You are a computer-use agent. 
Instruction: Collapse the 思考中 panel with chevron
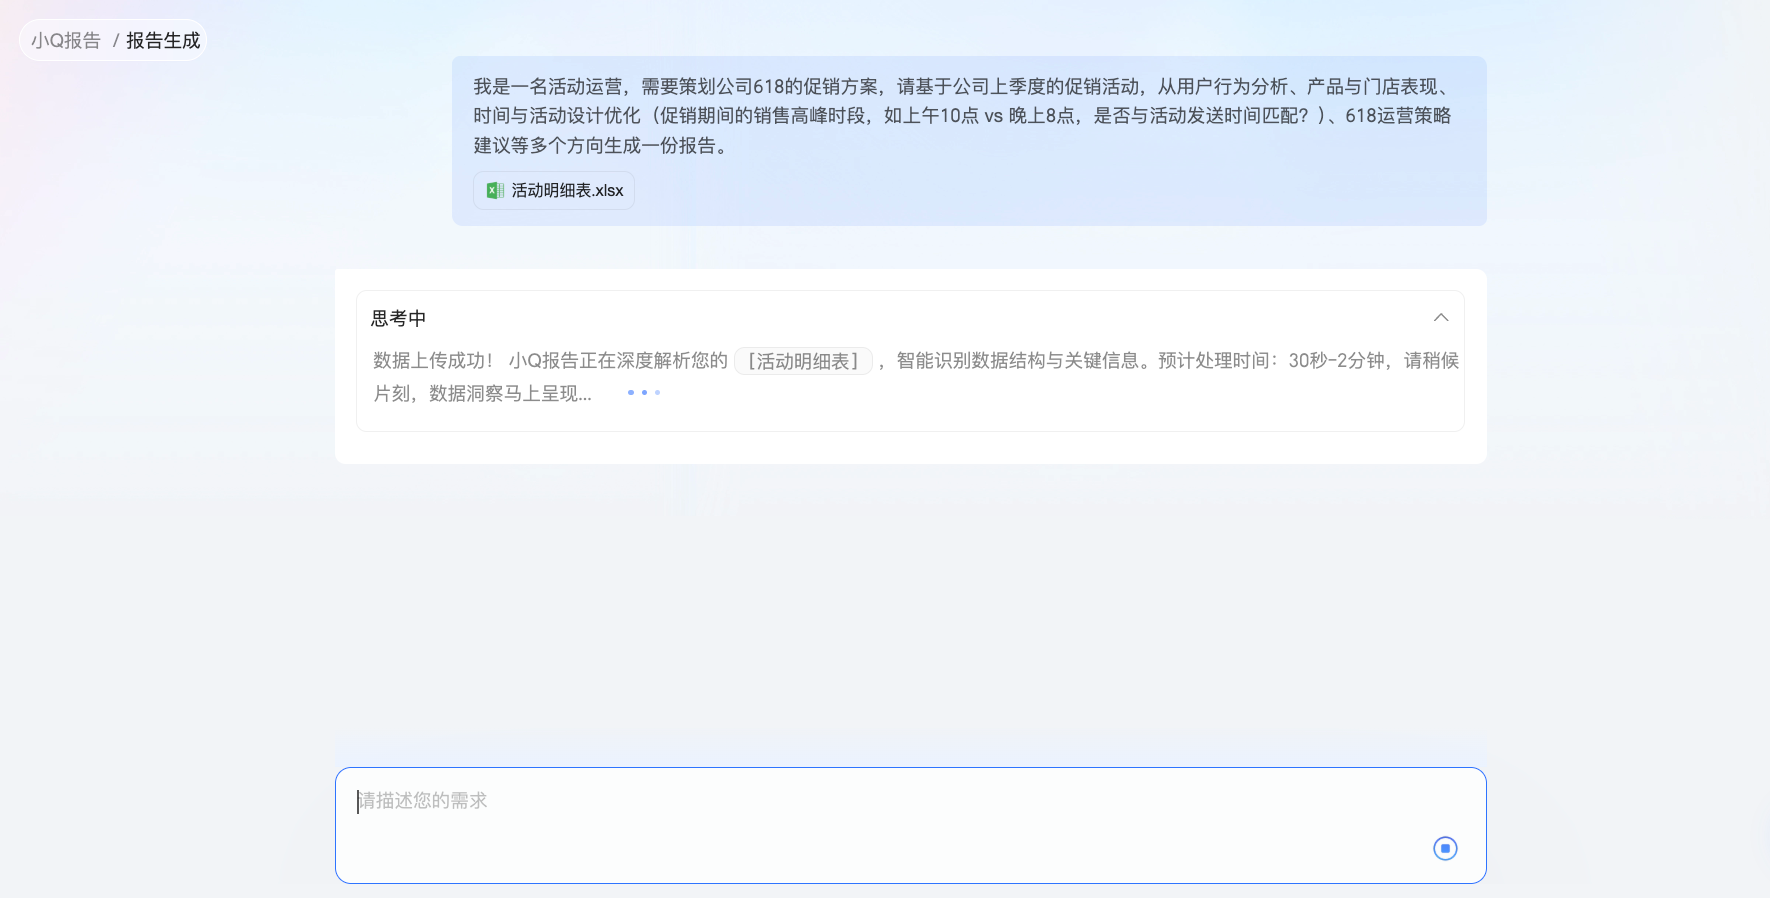point(1441,318)
